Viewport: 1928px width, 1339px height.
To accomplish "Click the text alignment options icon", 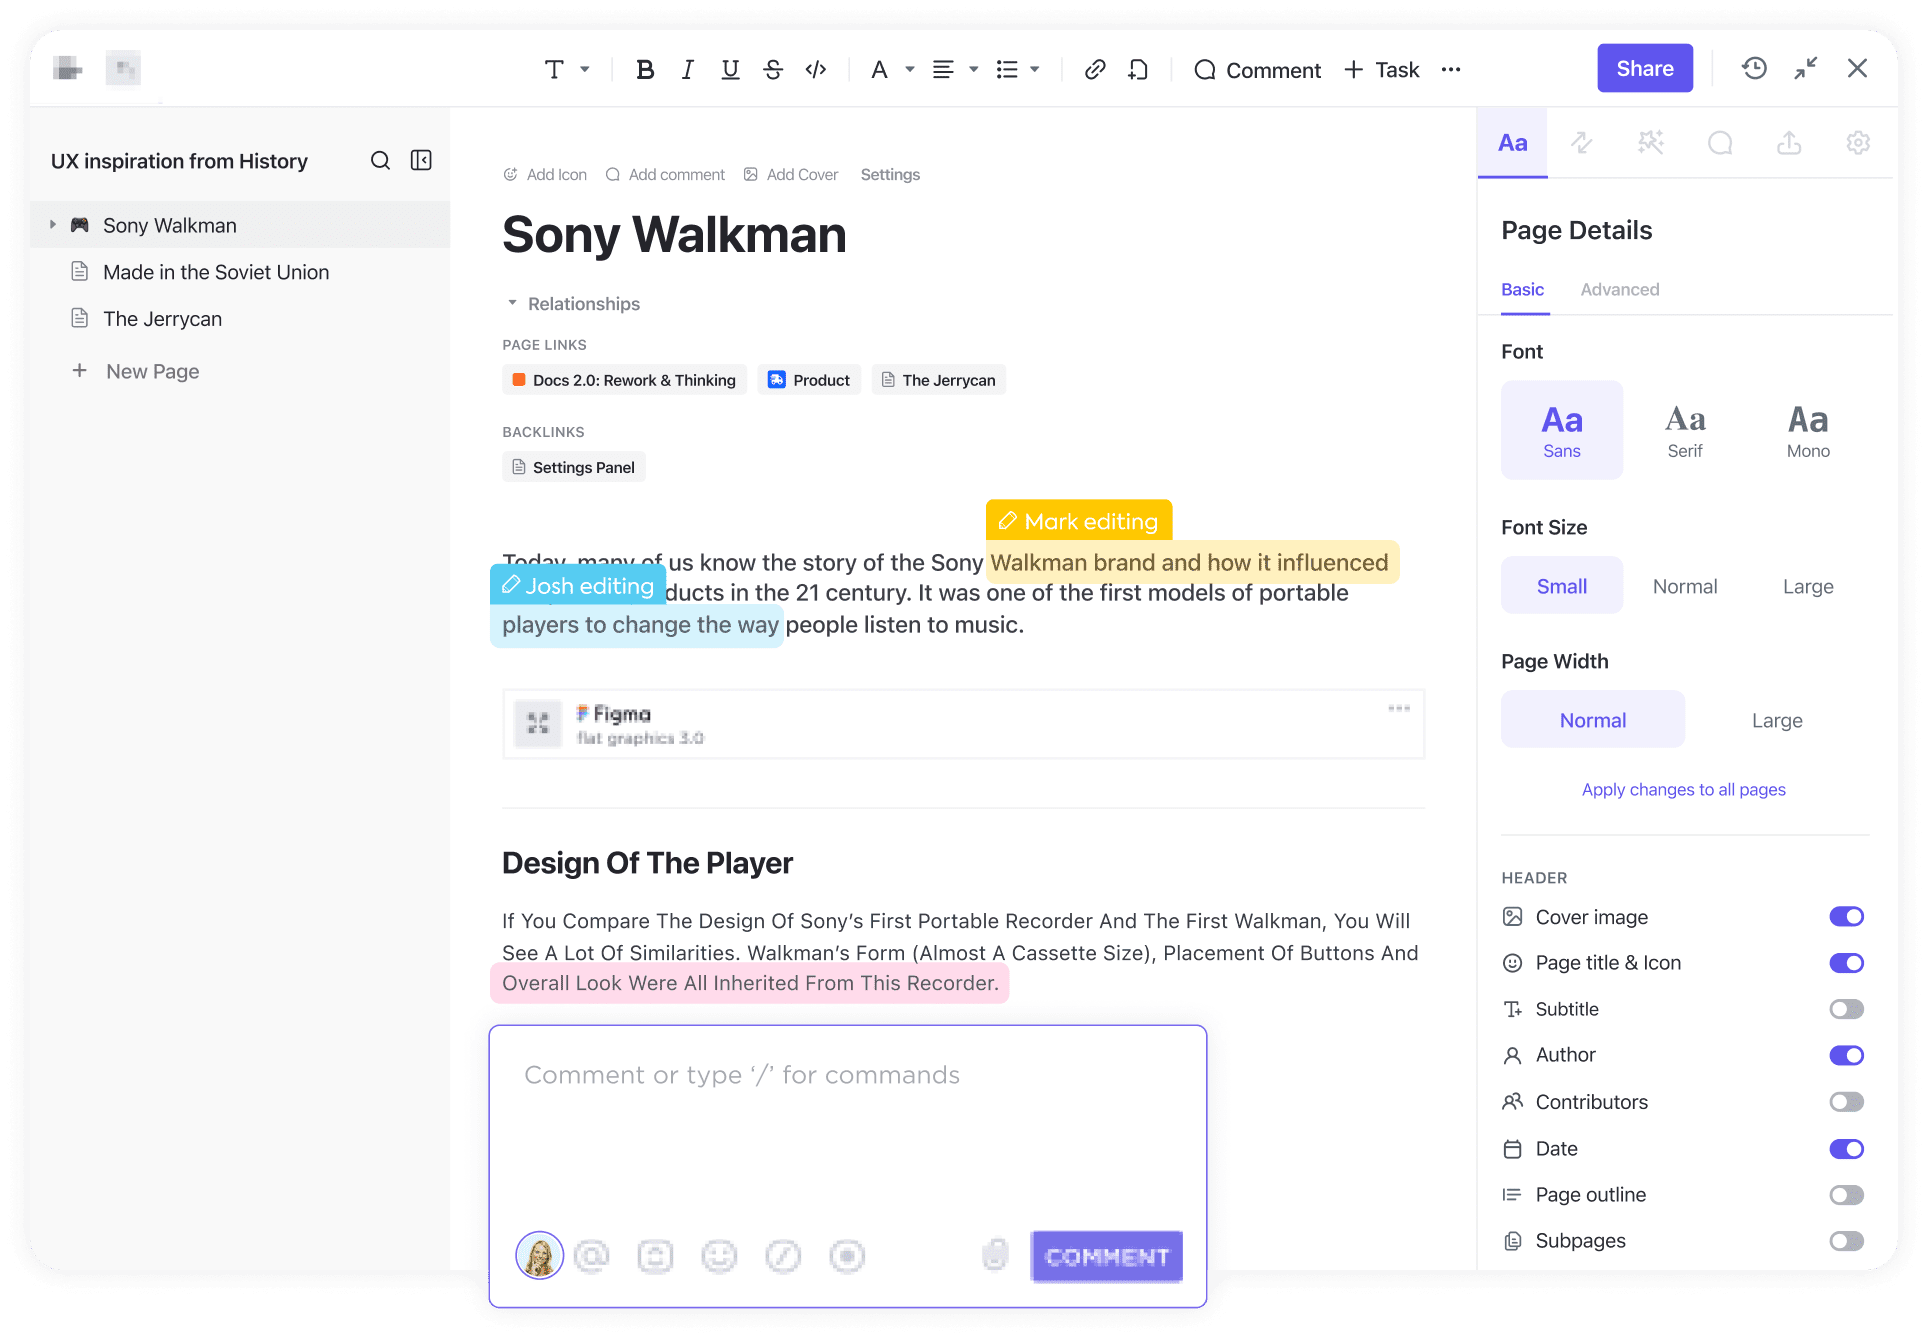I will tap(942, 69).
